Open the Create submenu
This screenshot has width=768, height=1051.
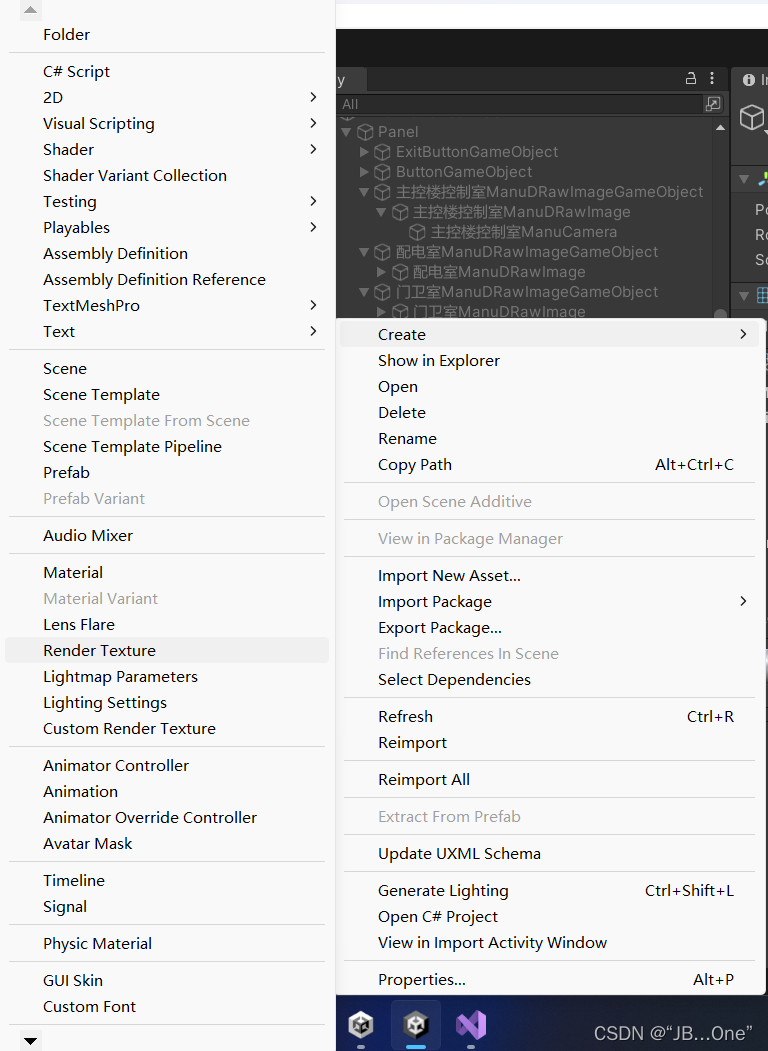402,334
